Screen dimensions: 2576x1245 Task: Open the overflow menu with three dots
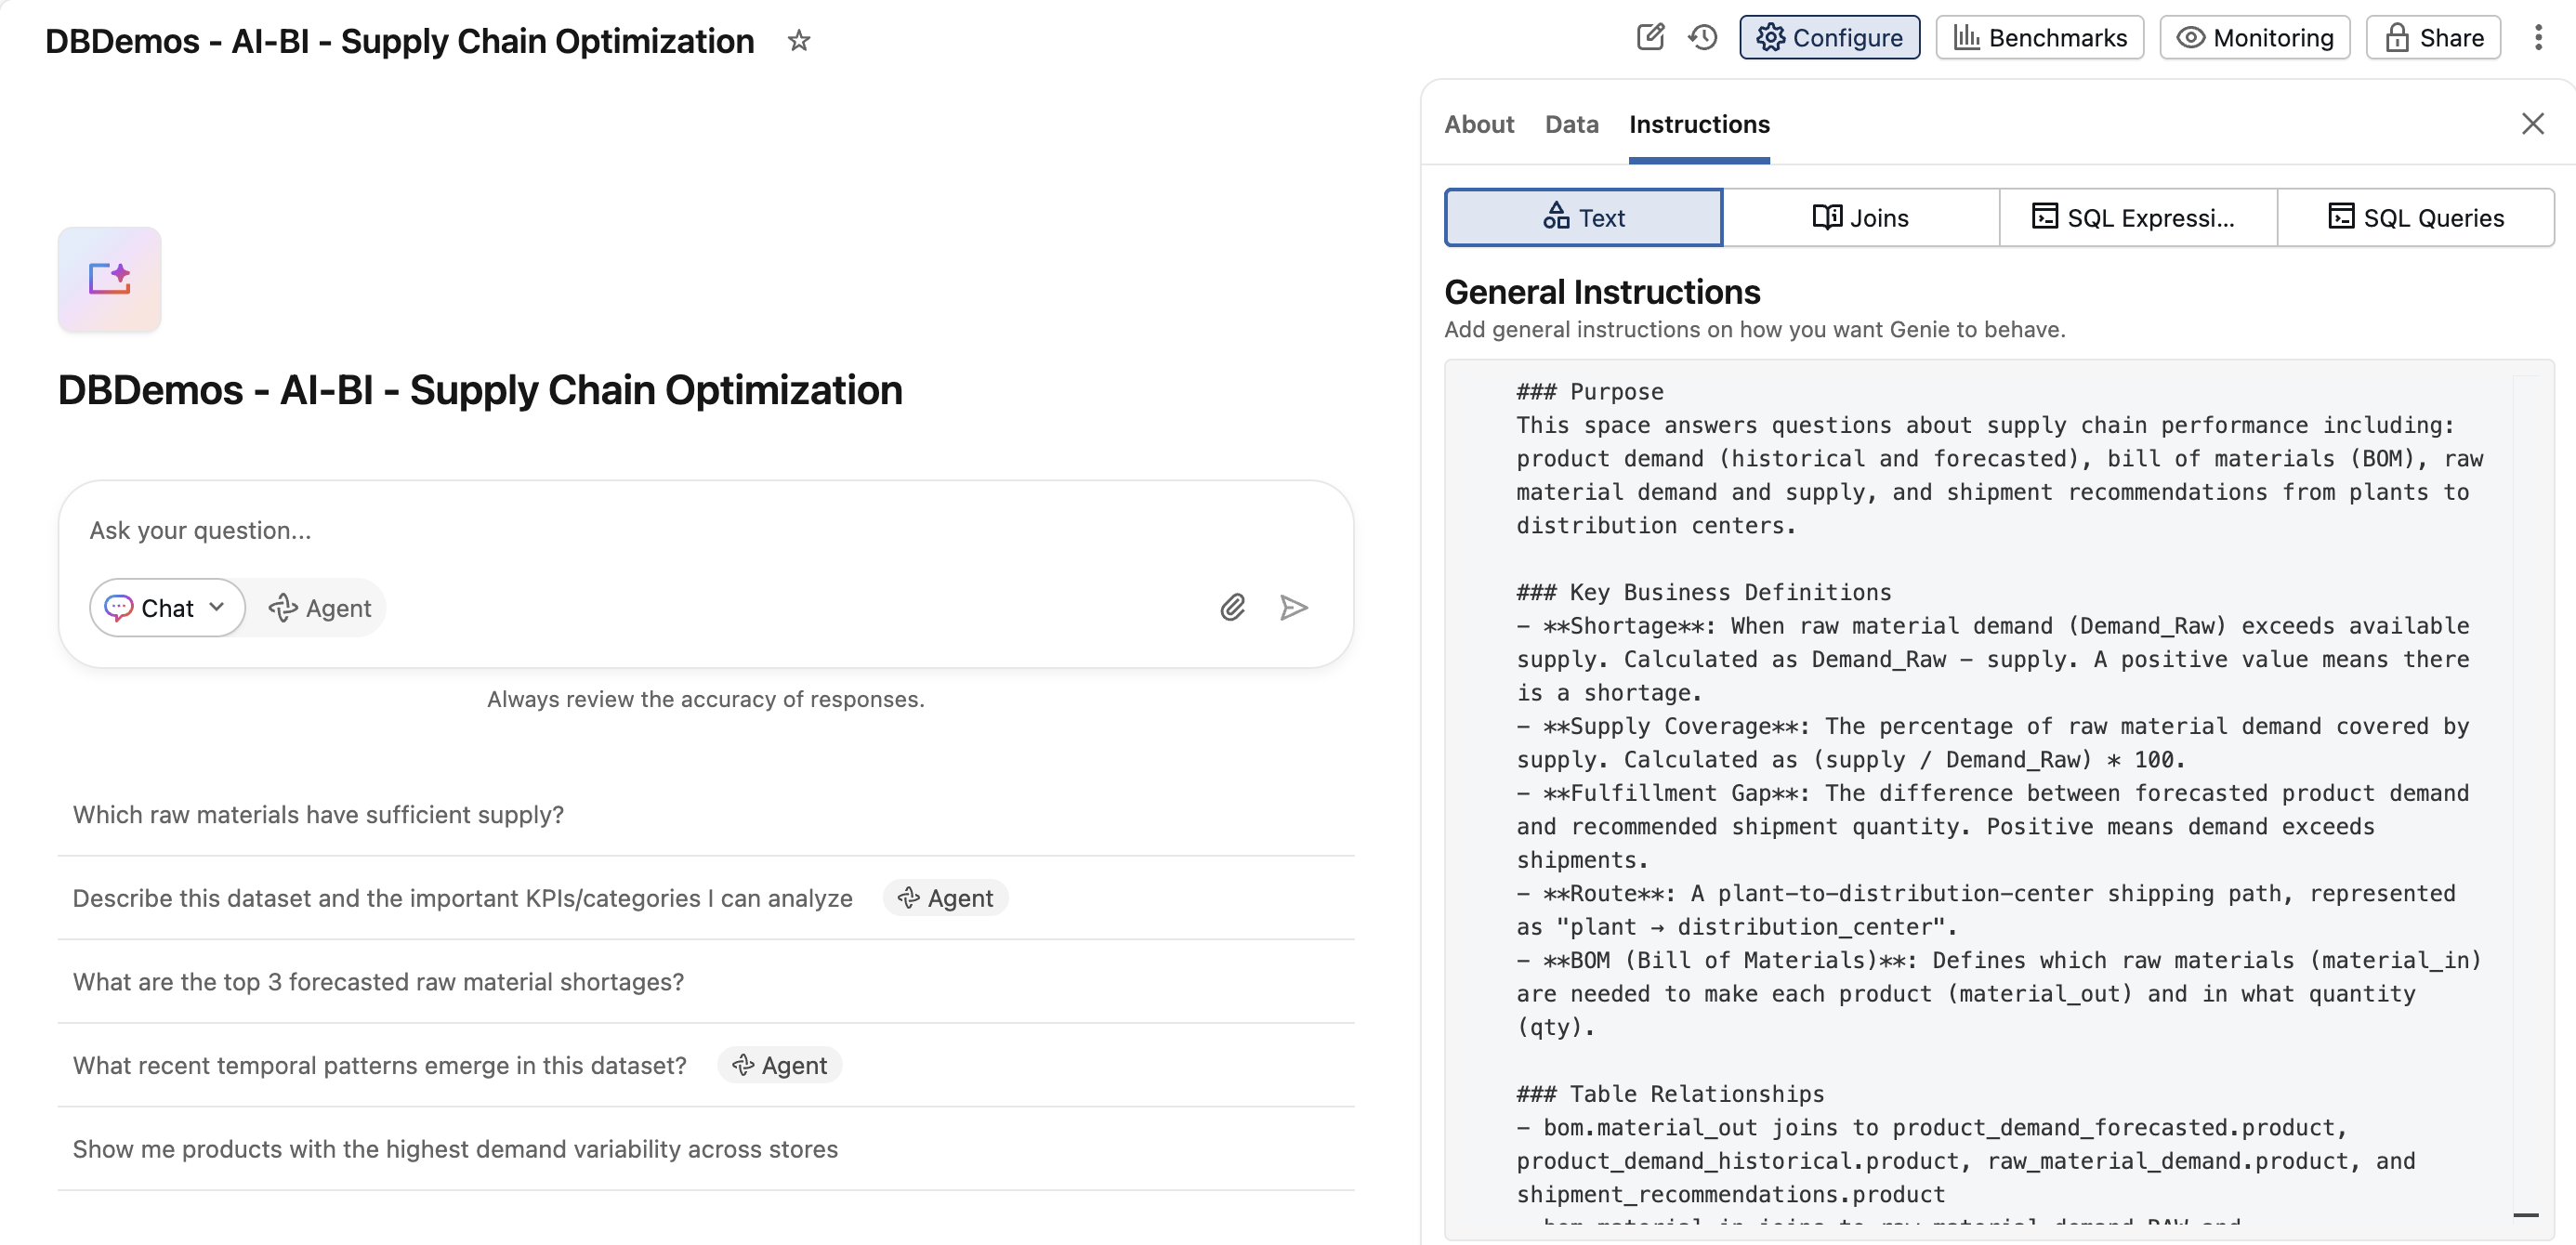click(x=2539, y=37)
